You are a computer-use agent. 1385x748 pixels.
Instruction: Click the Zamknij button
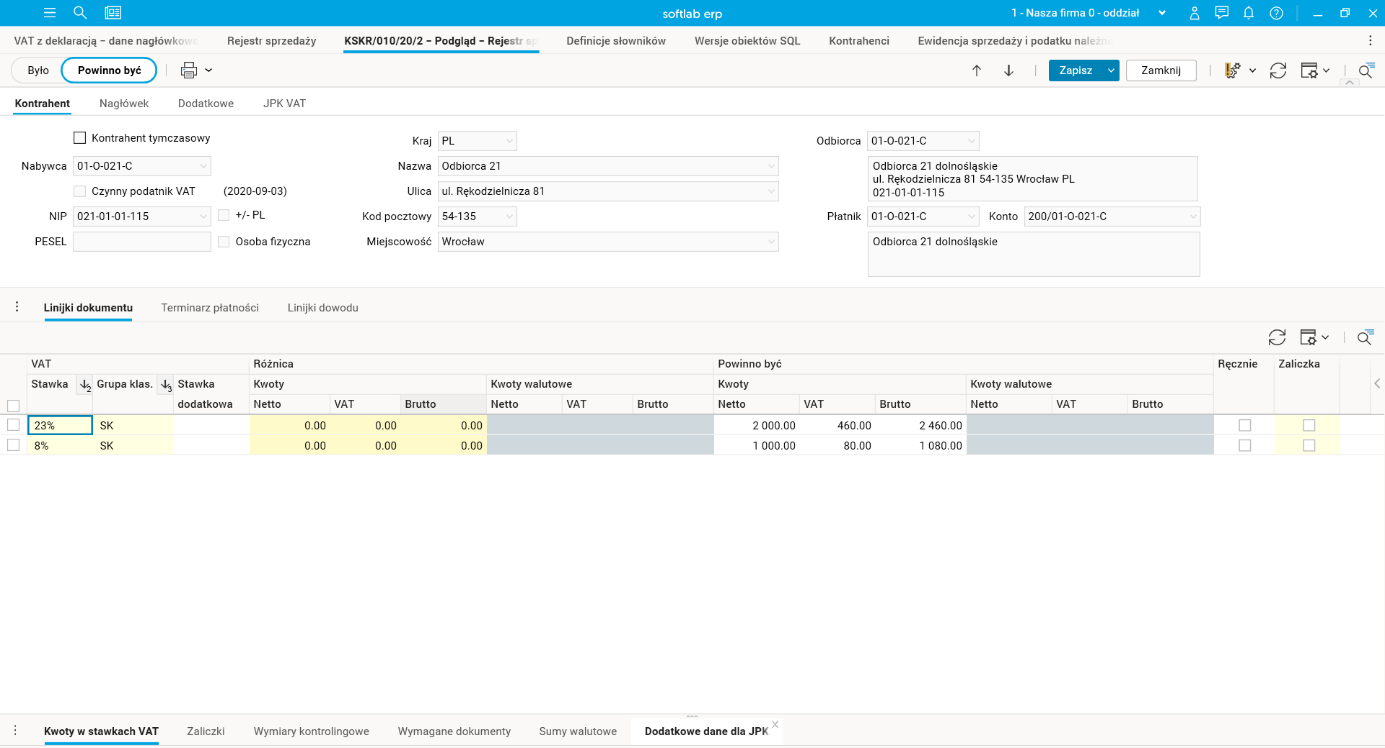[x=1161, y=70]
